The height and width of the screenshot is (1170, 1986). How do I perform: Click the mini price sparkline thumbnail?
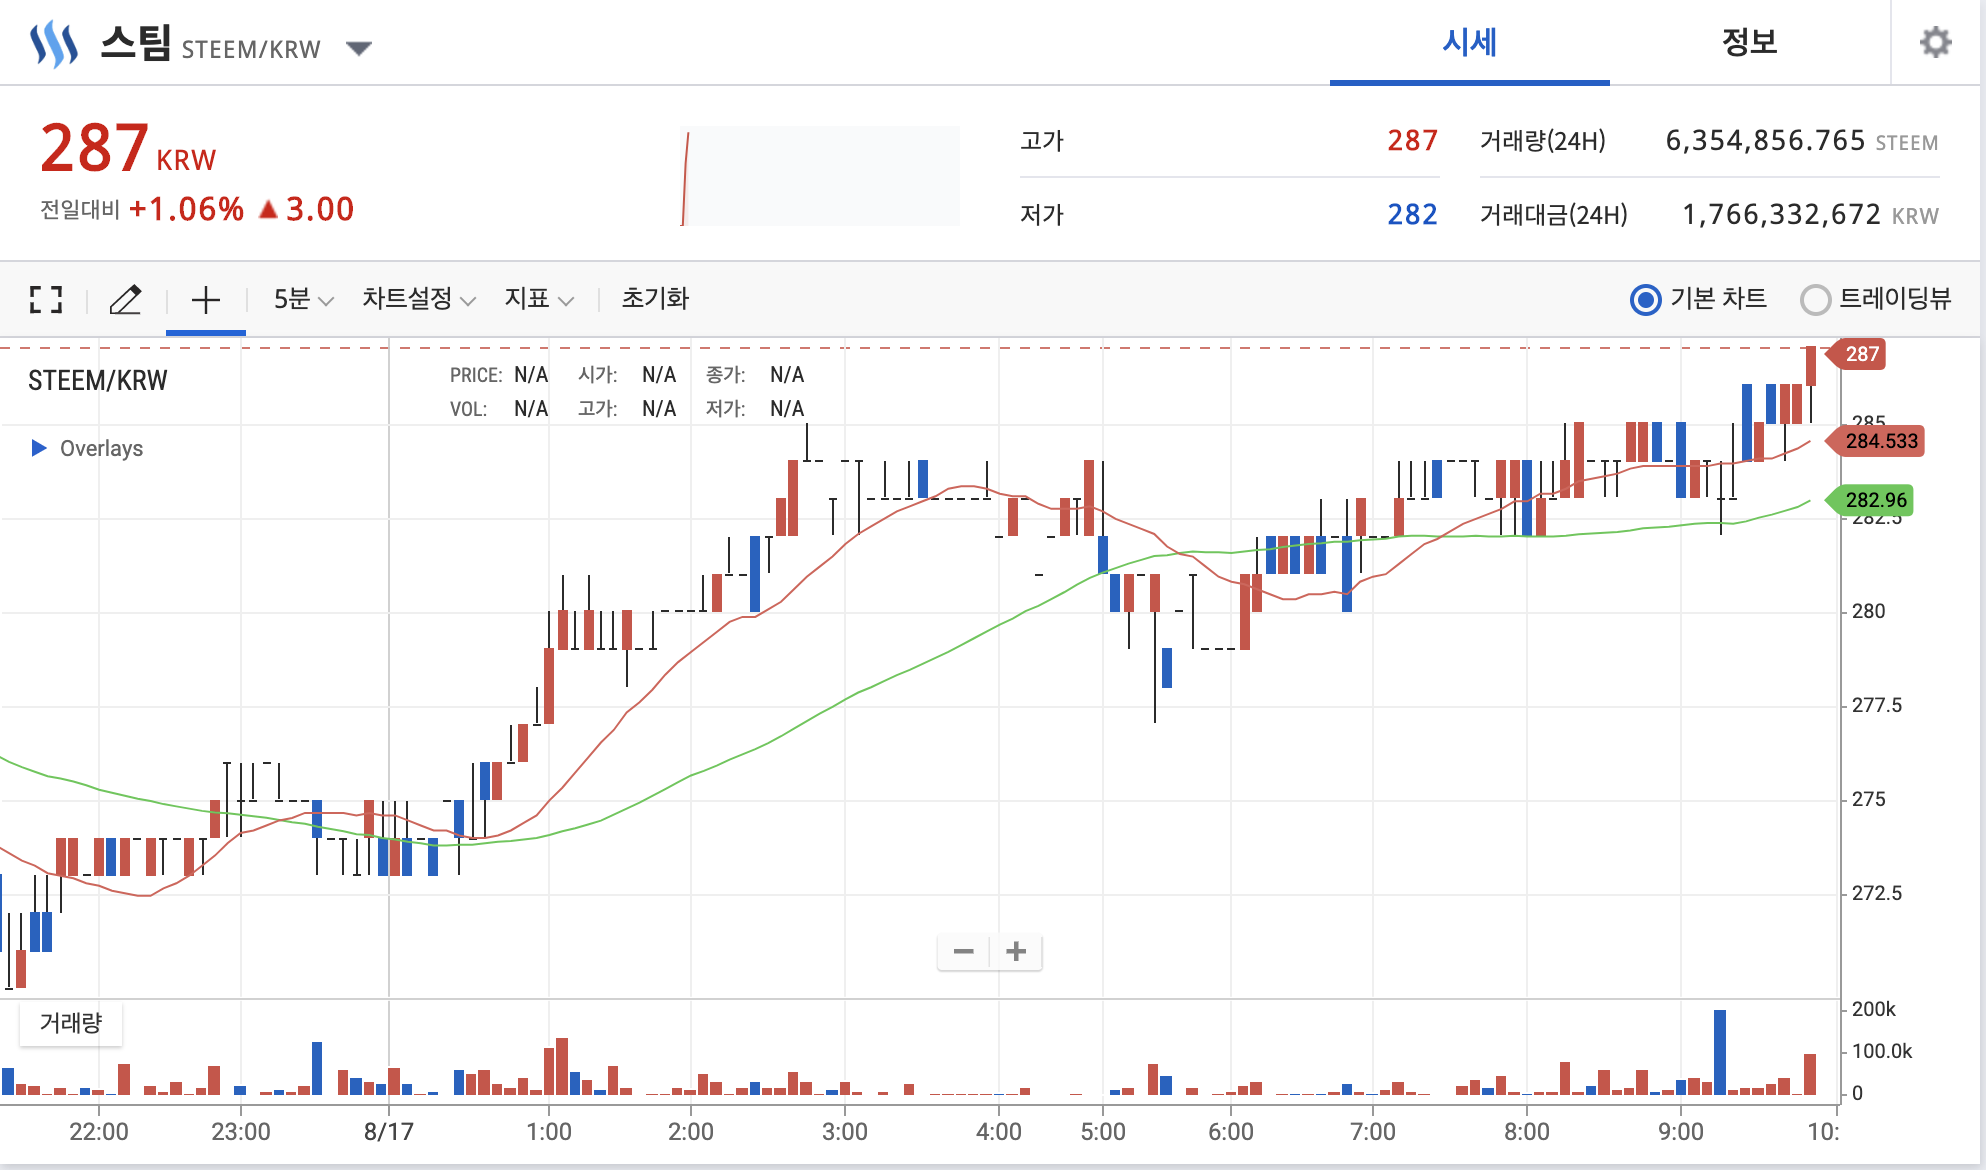tap(820, 176)
